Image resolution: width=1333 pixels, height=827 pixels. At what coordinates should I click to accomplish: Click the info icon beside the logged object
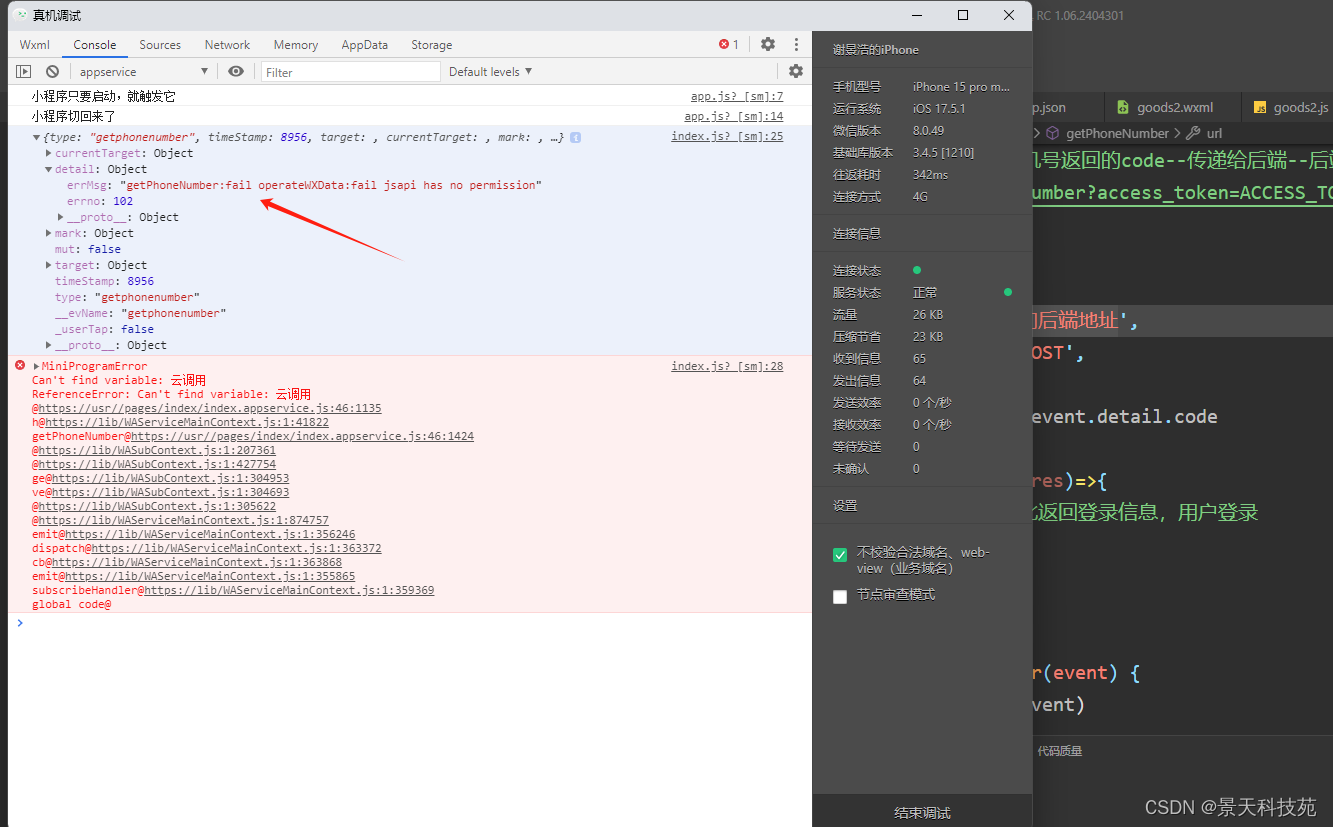pyautogui.click(x=575, y=137)
